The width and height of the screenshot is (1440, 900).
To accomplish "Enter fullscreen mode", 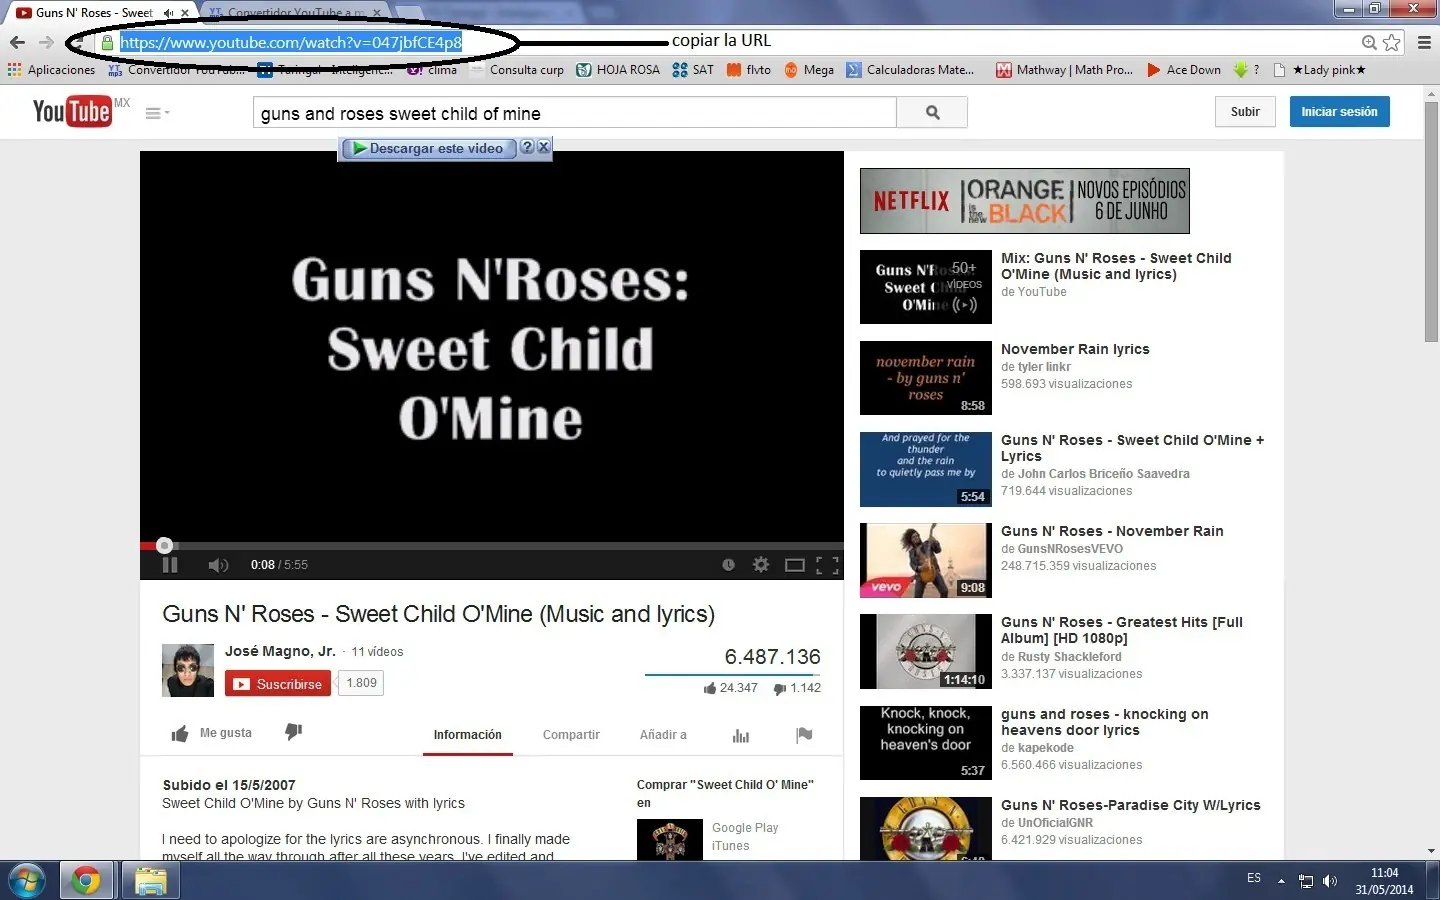I will tap(827, 565).
